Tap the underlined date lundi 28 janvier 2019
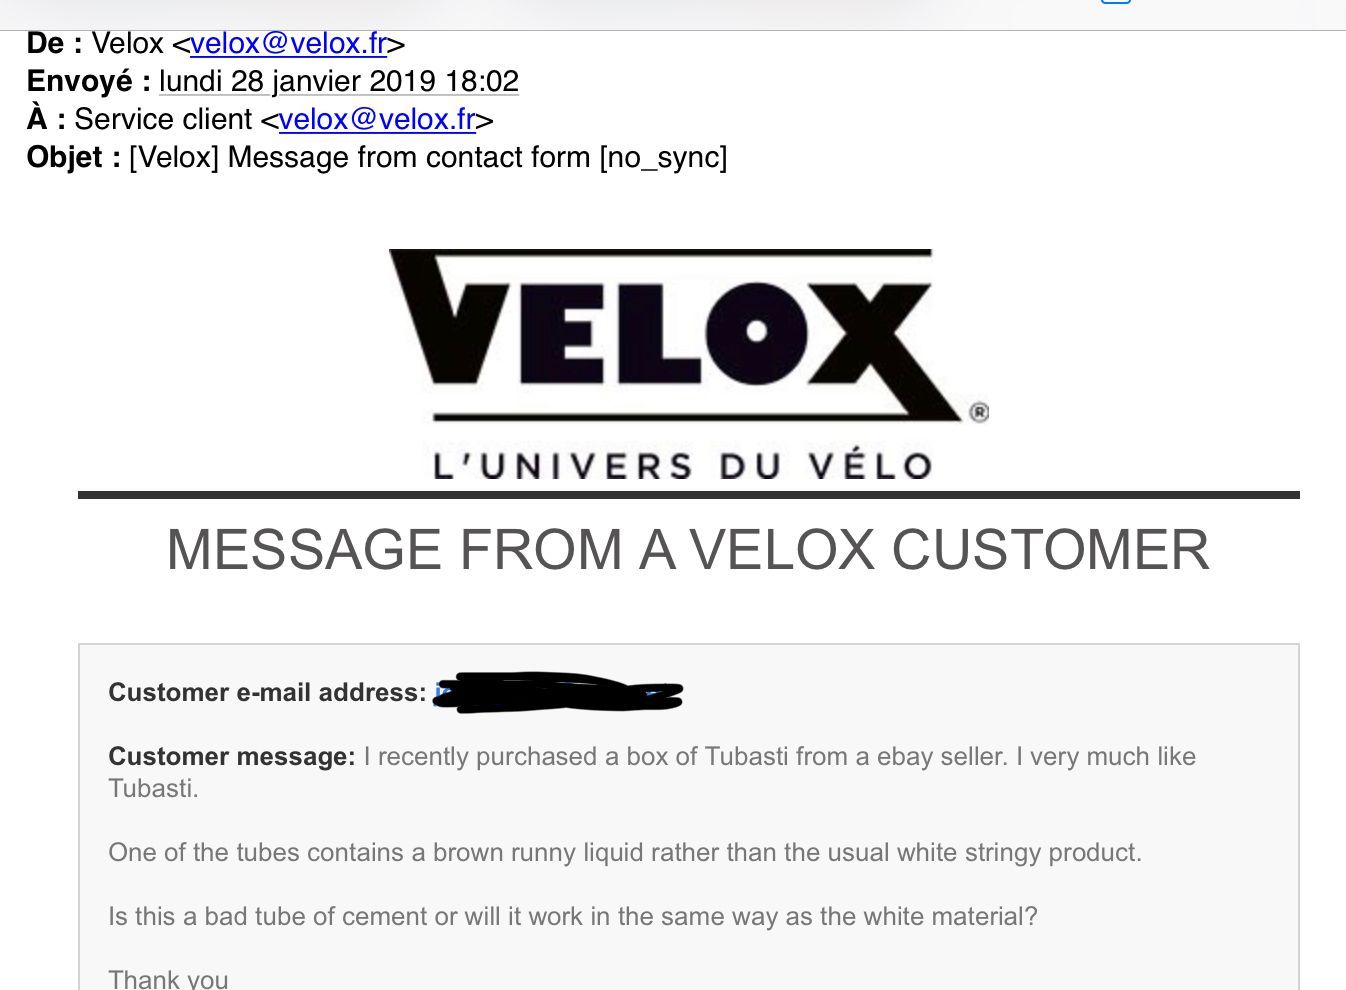The width and height of the screenshot is (1346, 990). pyautogui.click(x=339, y=82)
